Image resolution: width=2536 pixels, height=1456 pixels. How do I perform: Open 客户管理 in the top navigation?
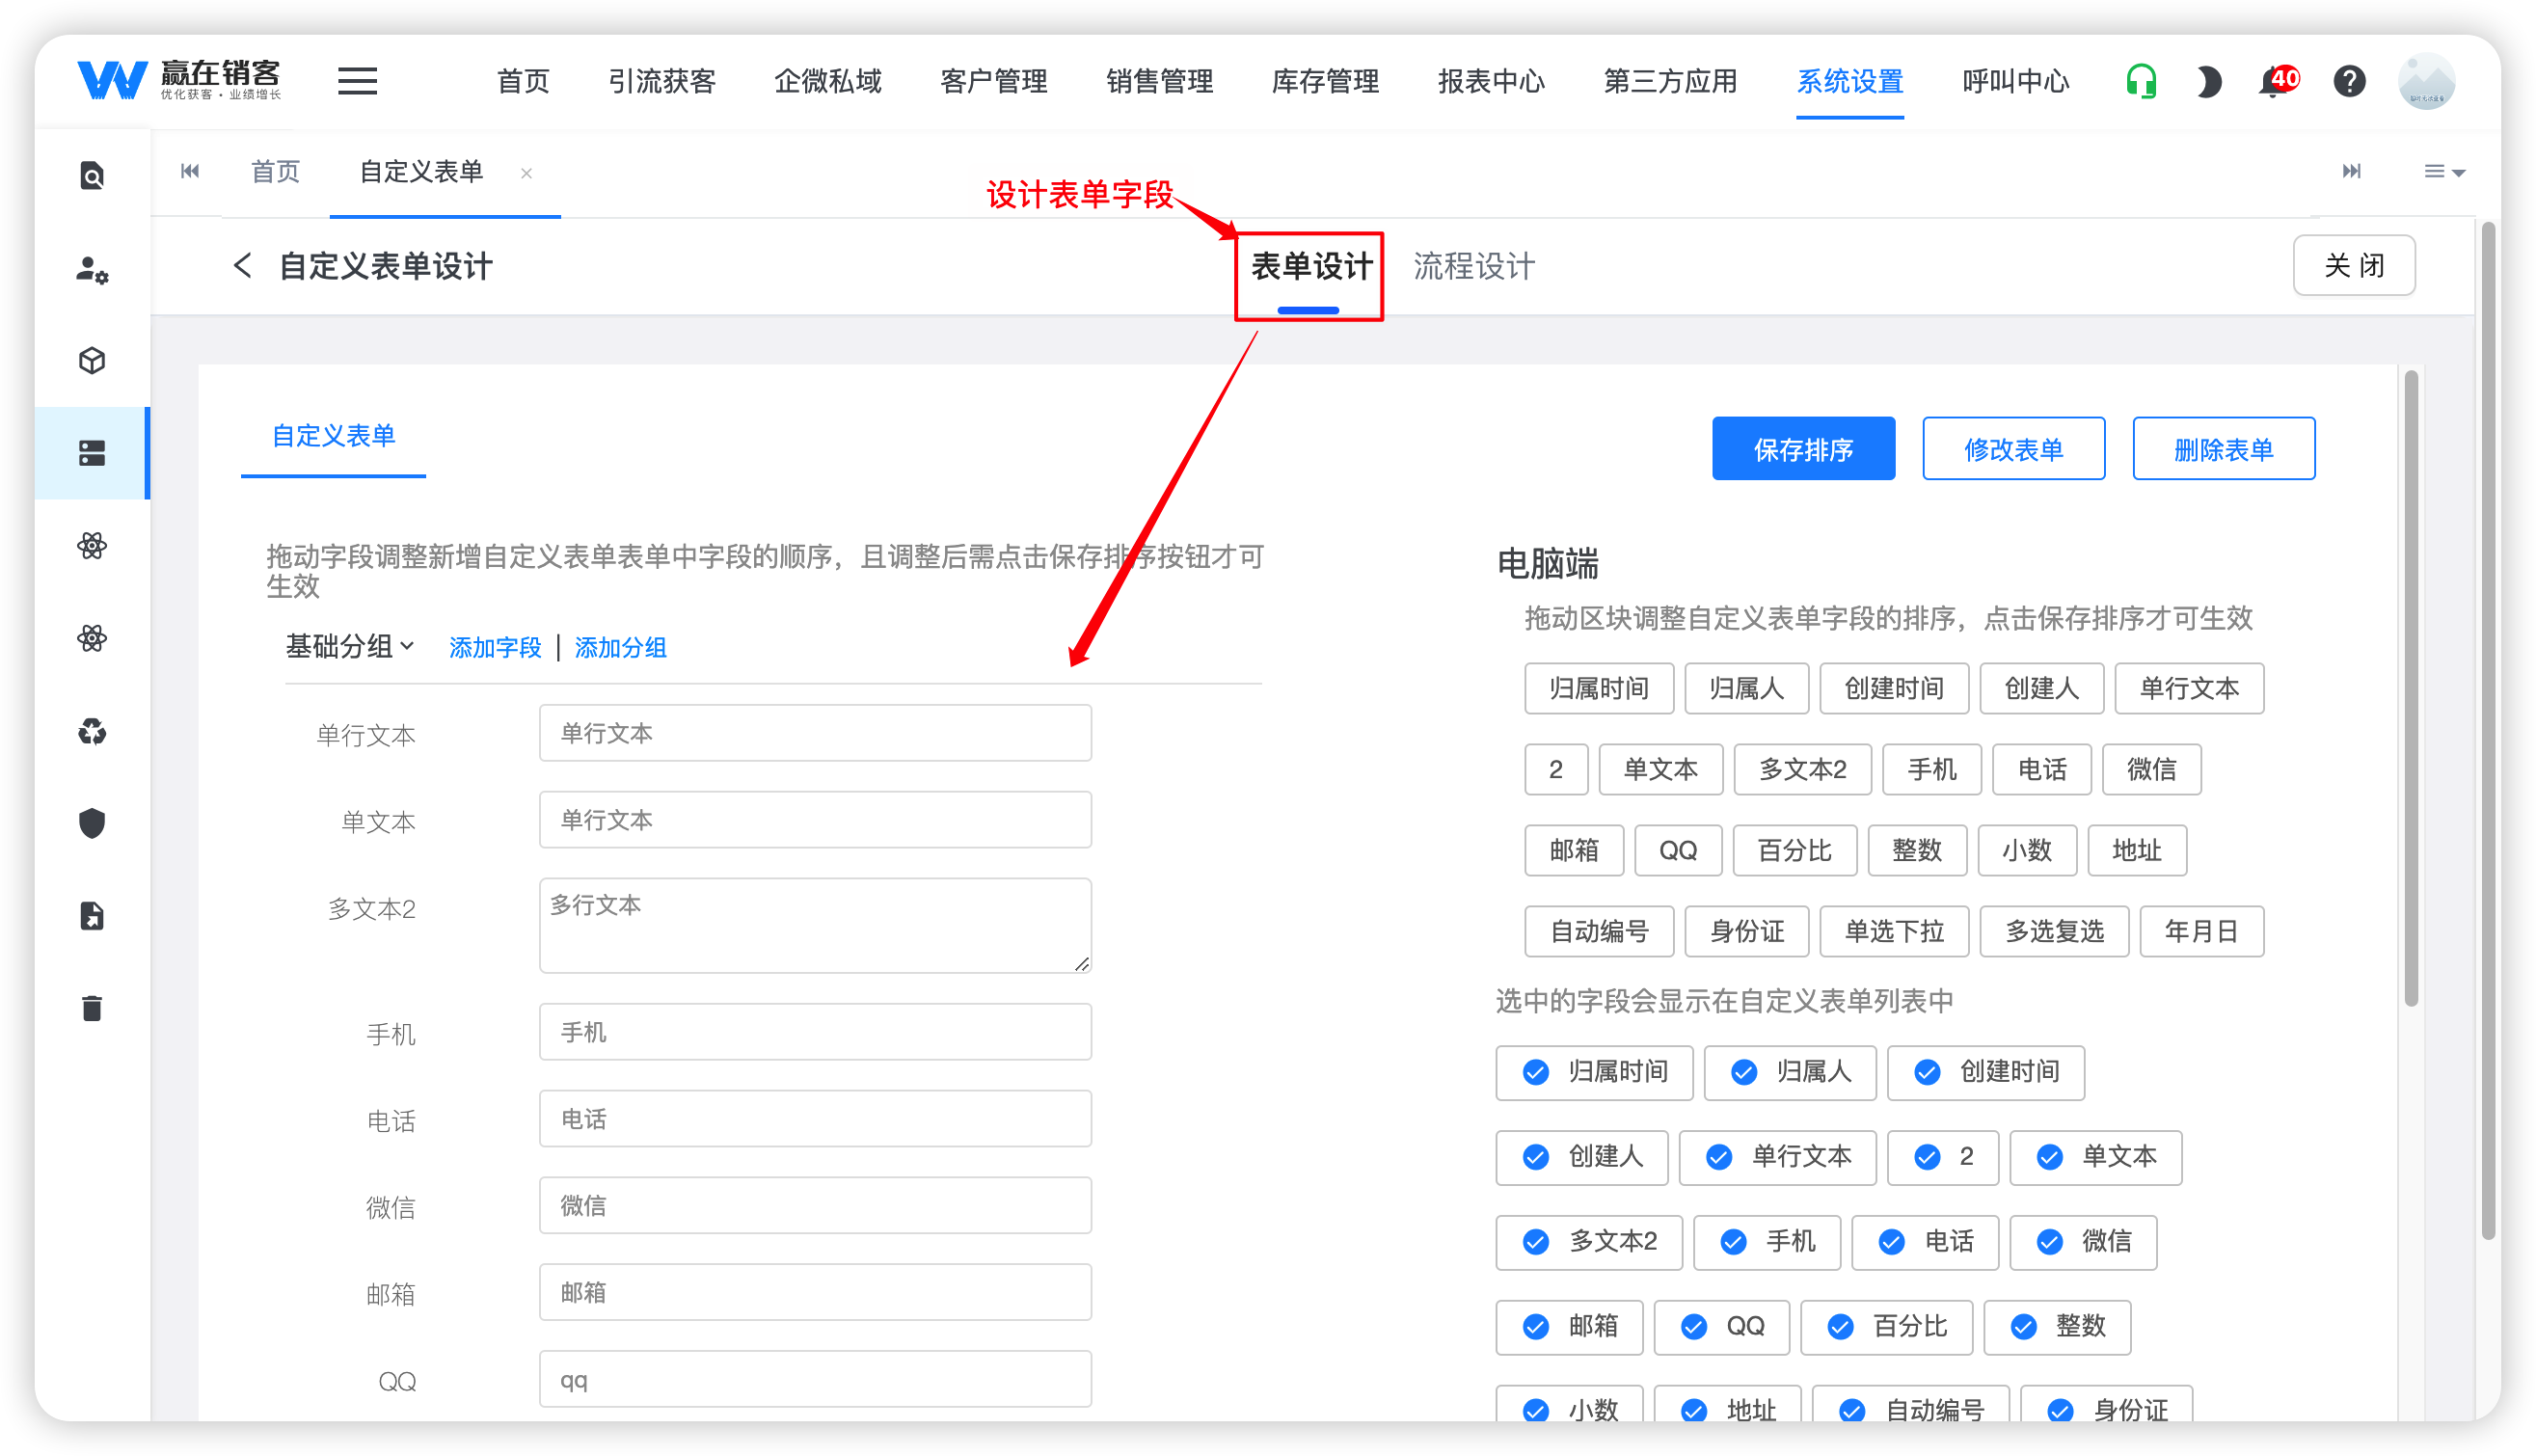click(993, 81)
